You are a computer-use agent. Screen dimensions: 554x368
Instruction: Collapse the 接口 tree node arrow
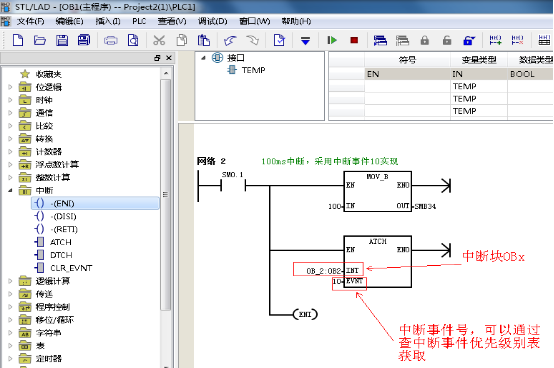pos(203,58)
